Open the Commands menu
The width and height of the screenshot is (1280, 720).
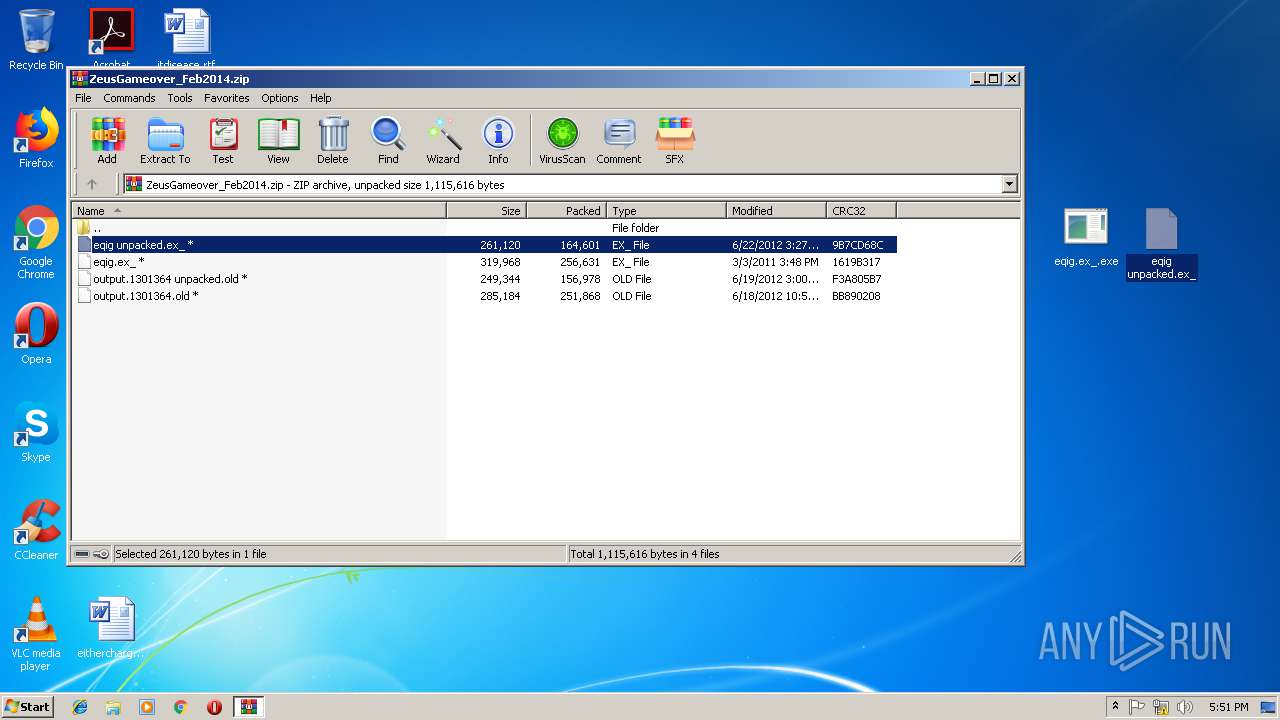click(129, 98)
